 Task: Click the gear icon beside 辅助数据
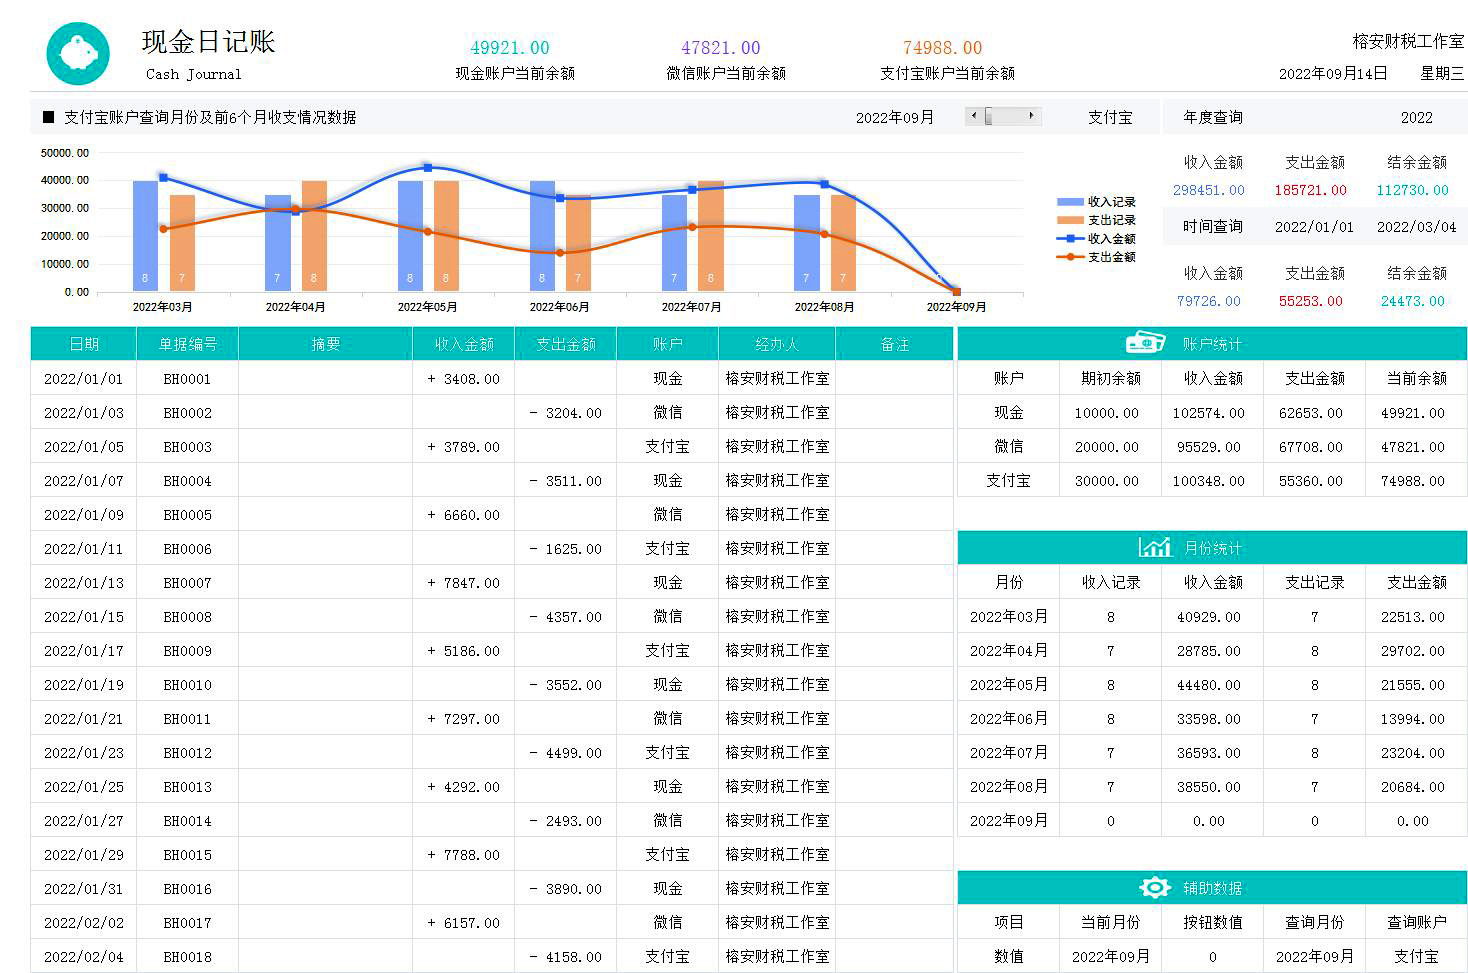coord(1154,887)
